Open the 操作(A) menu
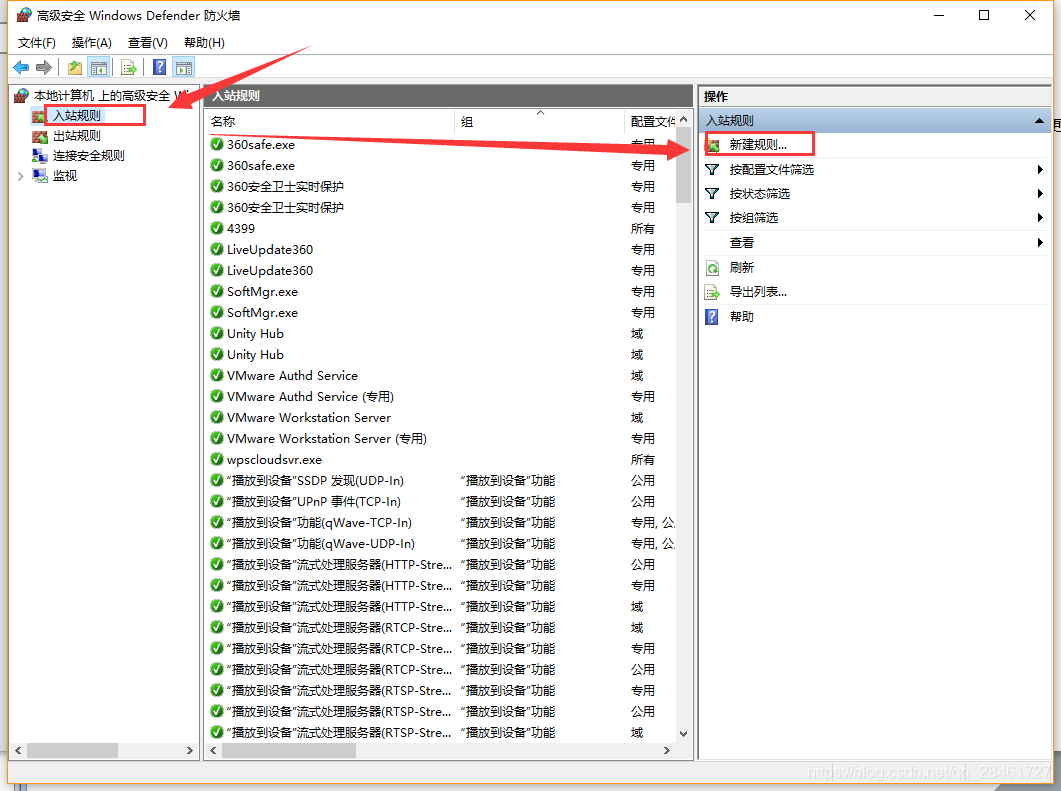The height and width of the screenshot is (791, 1061). (91, 43)
